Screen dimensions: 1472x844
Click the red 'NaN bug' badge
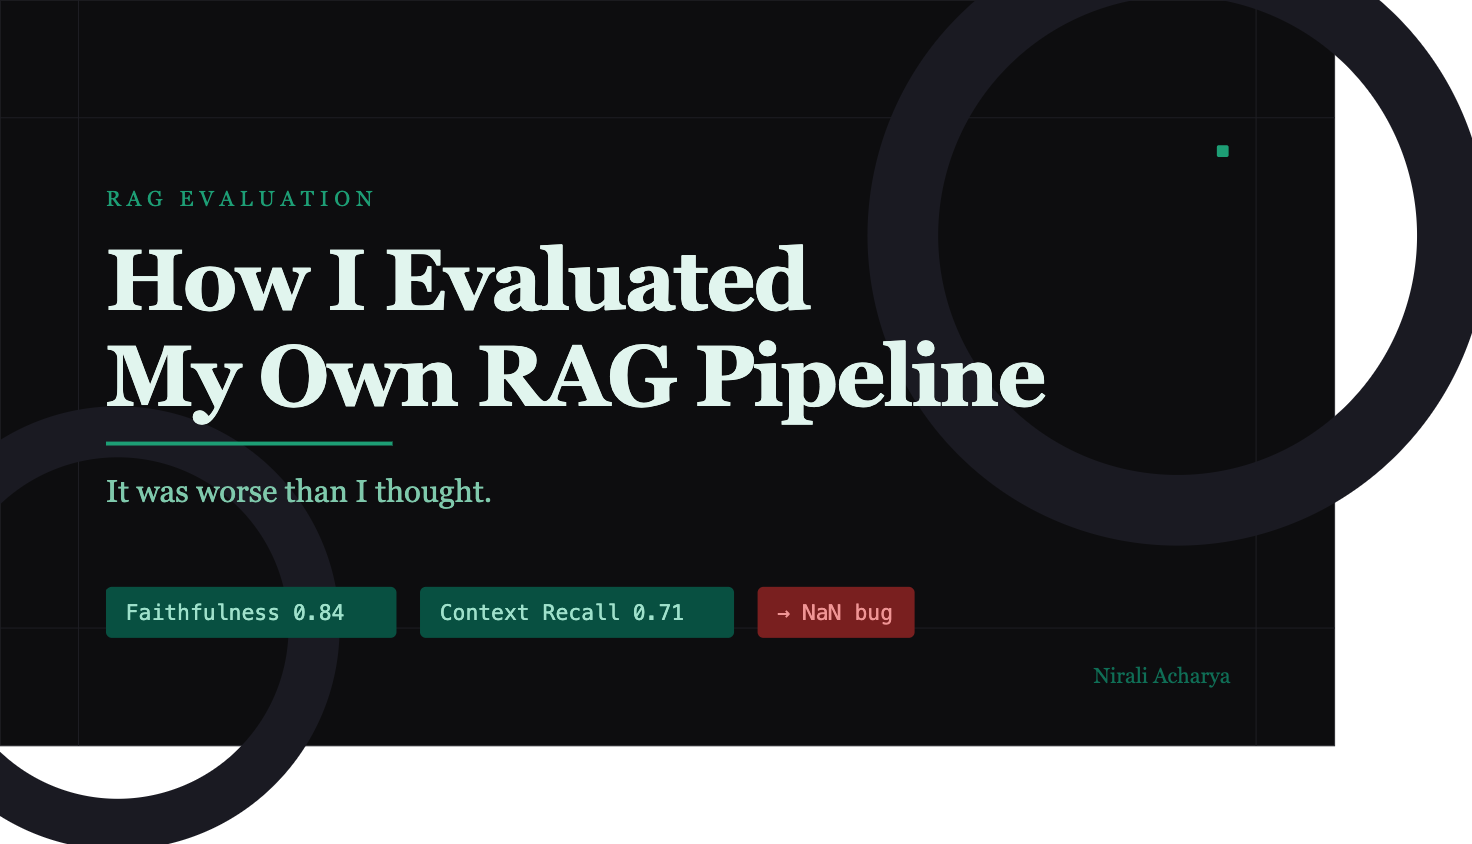(x=836, y=612)
